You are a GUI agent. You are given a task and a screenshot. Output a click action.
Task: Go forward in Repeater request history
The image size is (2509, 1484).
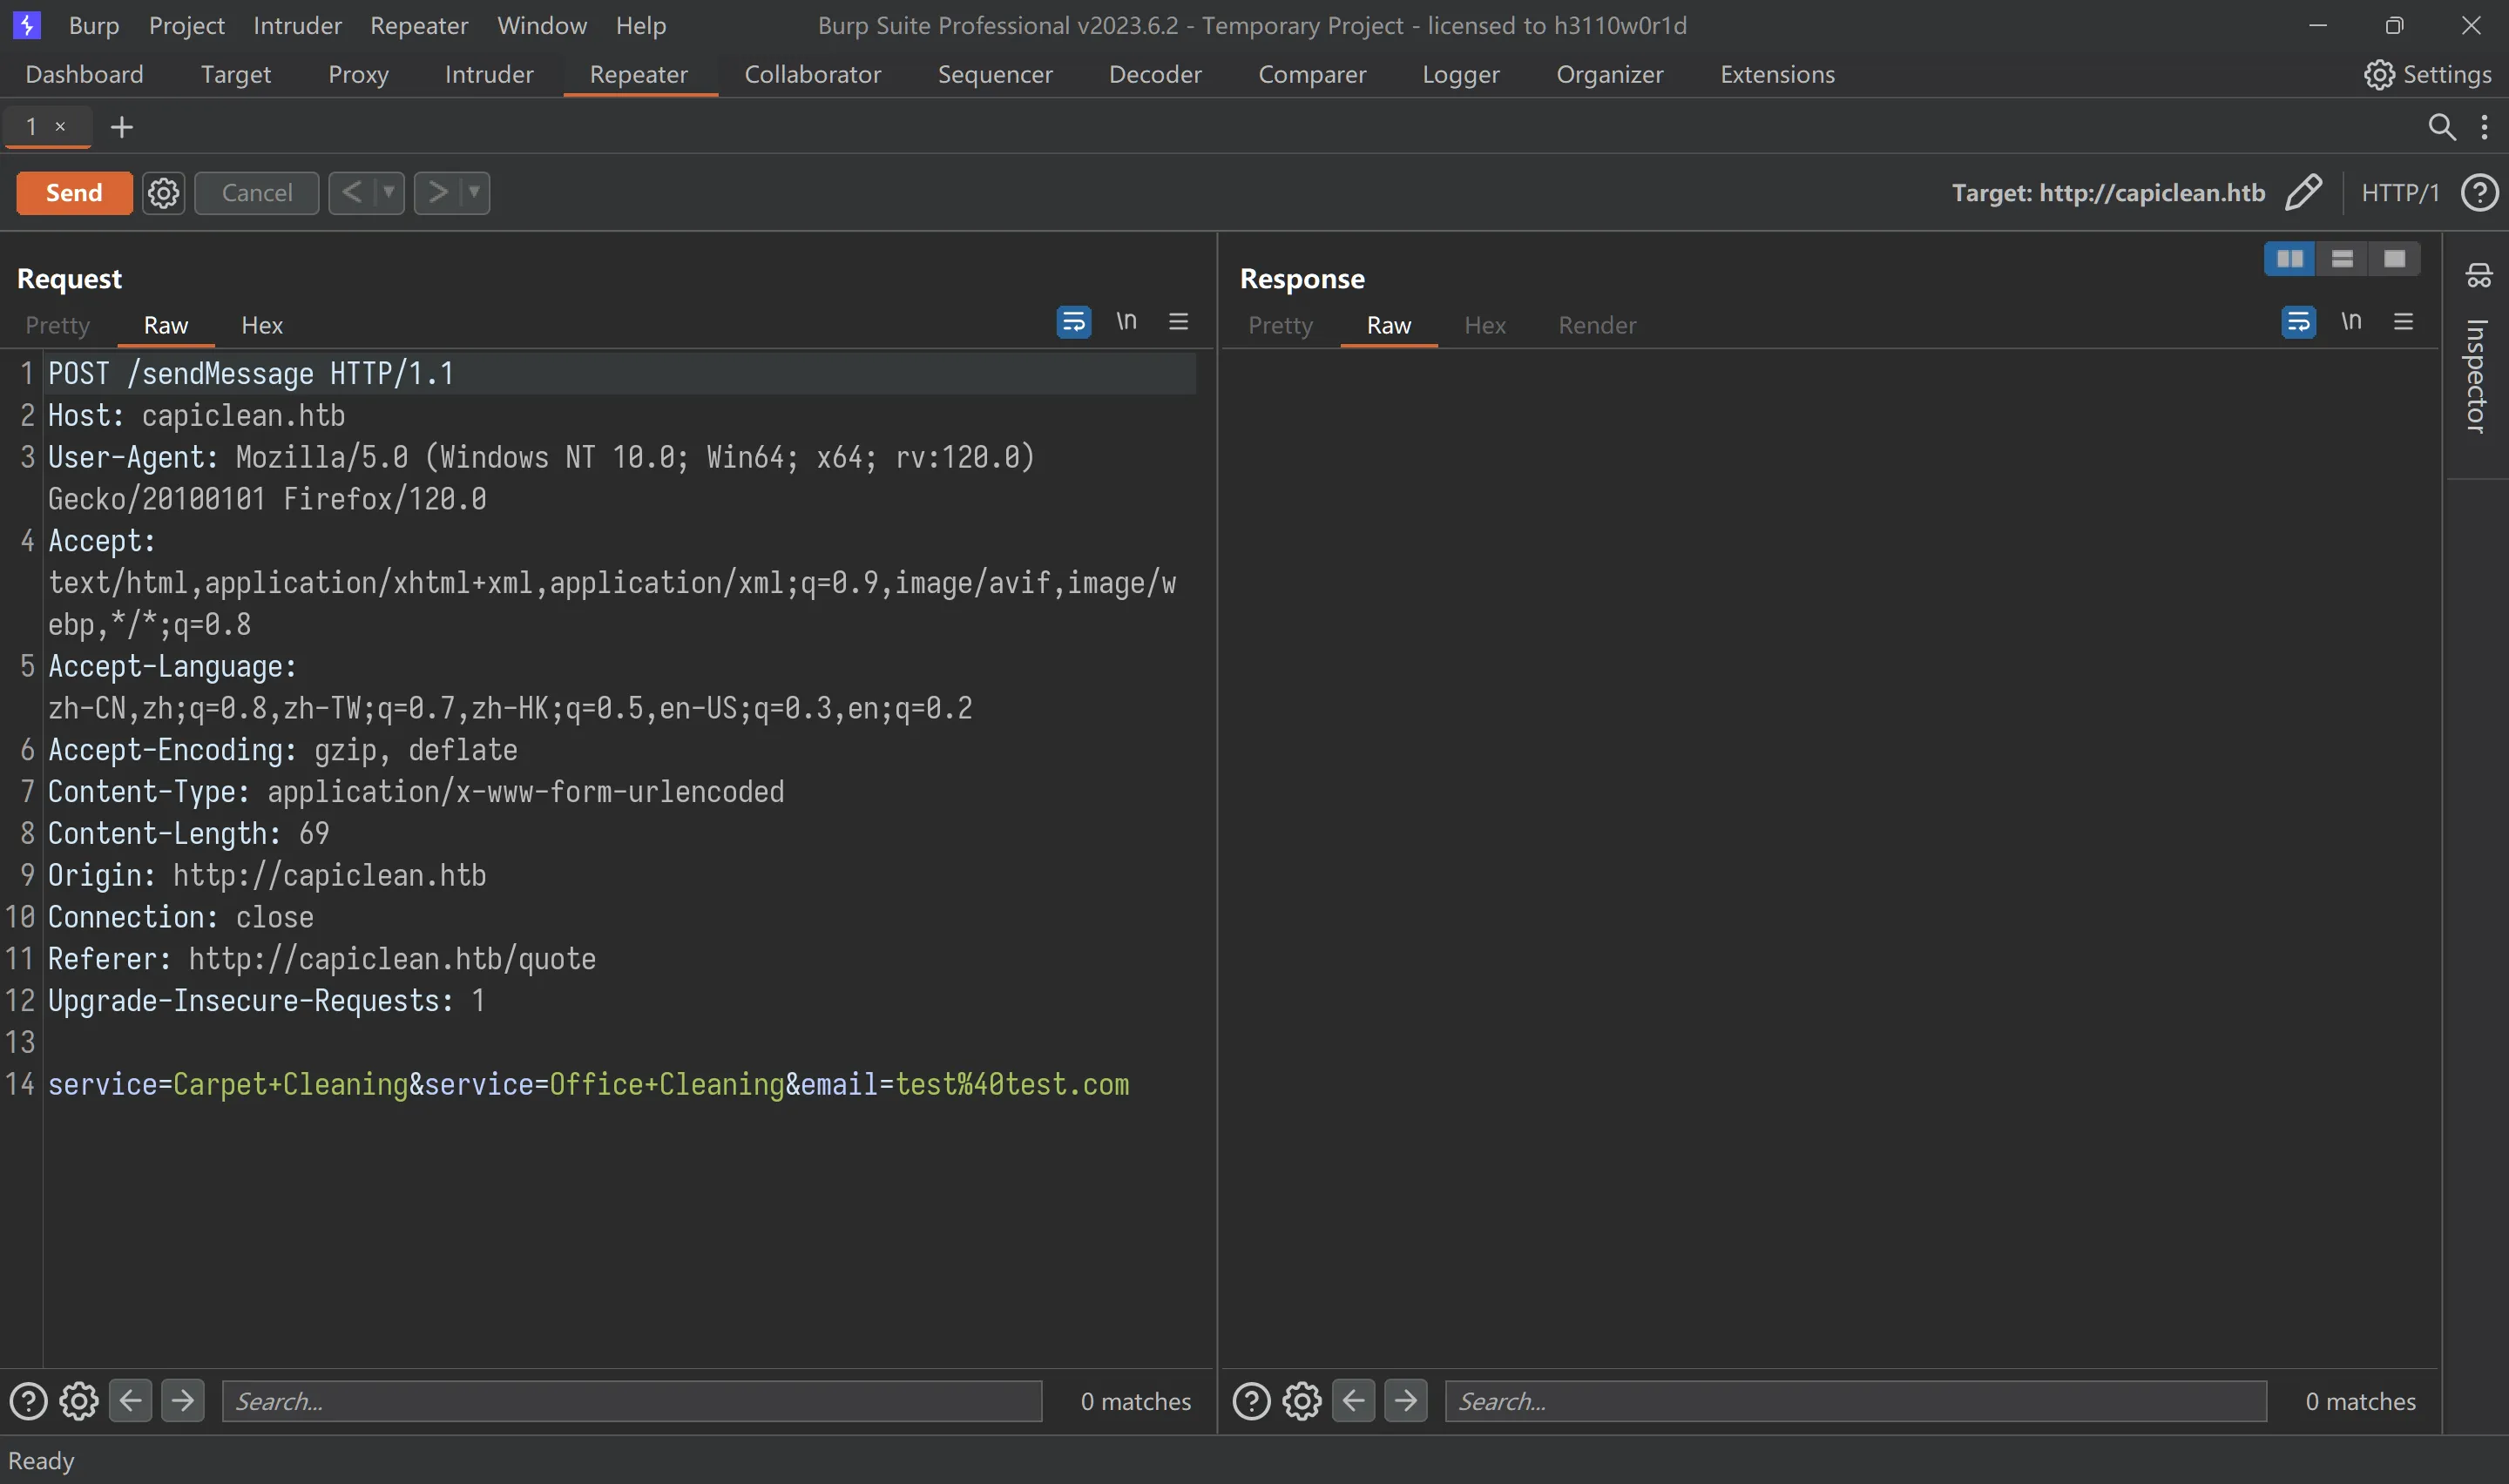click(x=438, y=192)
